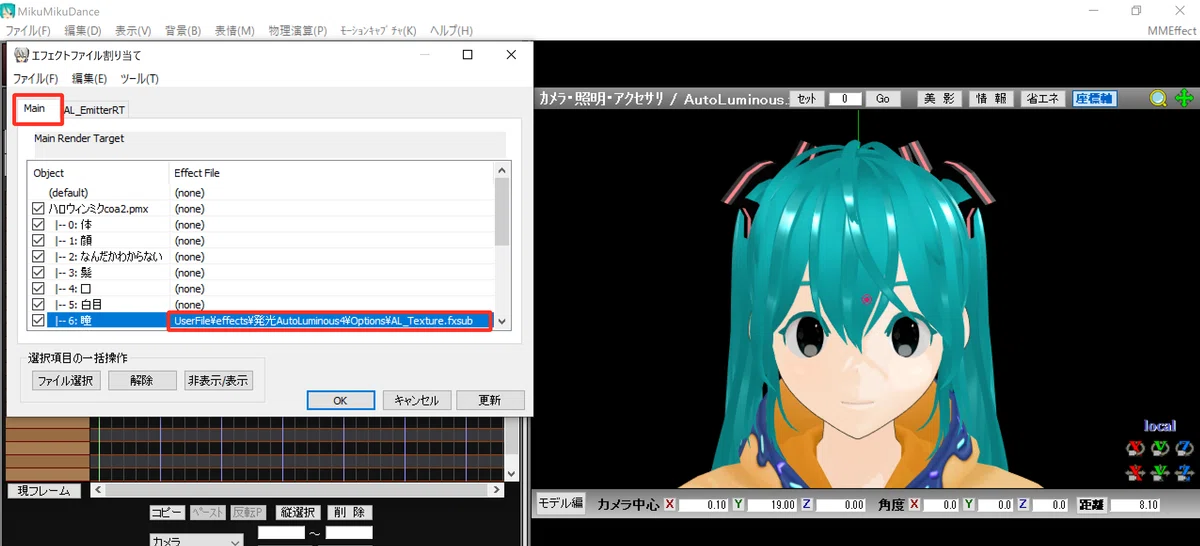Click the camera center X value field
This screenshot has width=1200, height=546.
coord(703,505)
